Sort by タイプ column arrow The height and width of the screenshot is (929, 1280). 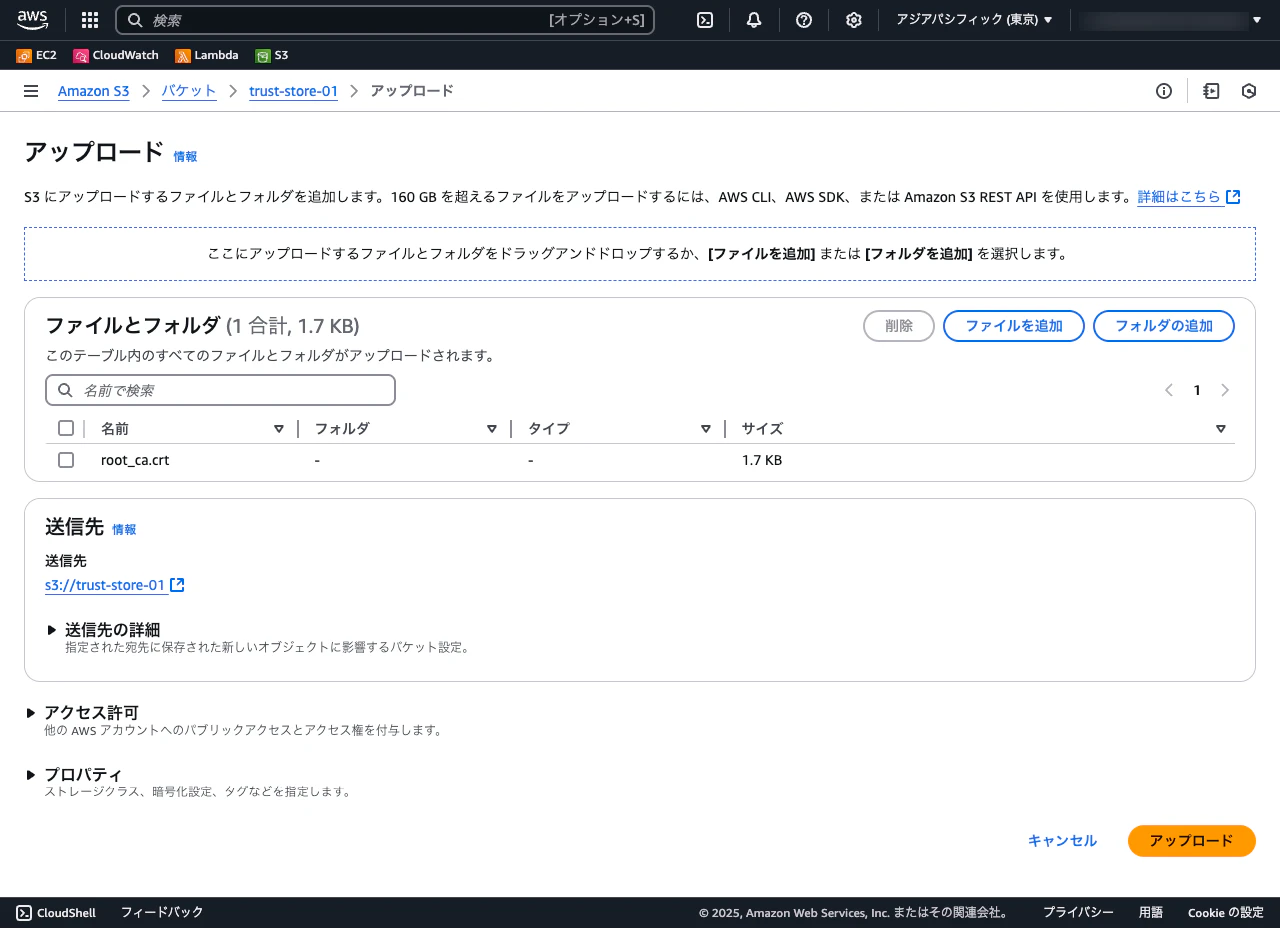click(706, 429)
